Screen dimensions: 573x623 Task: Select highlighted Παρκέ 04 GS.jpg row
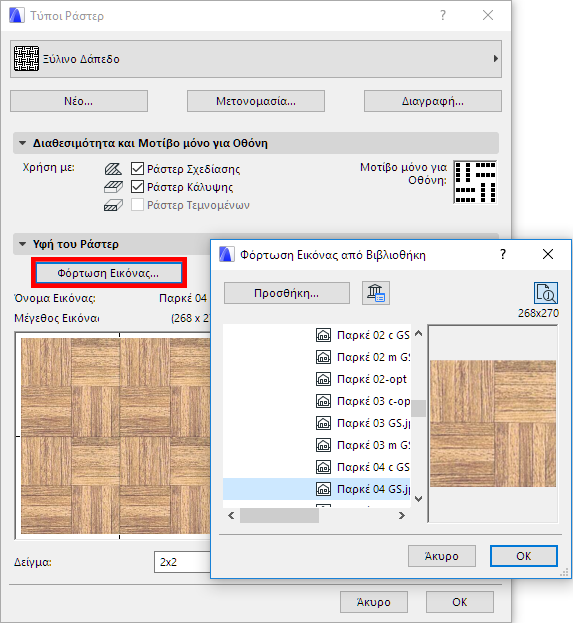point(317,489)
